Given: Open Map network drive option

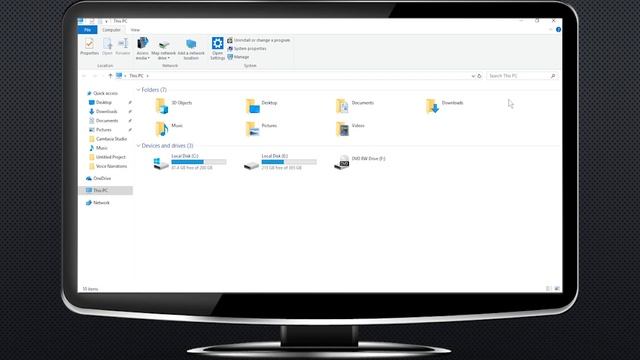Looking at the screenshot, I should 164,49.
